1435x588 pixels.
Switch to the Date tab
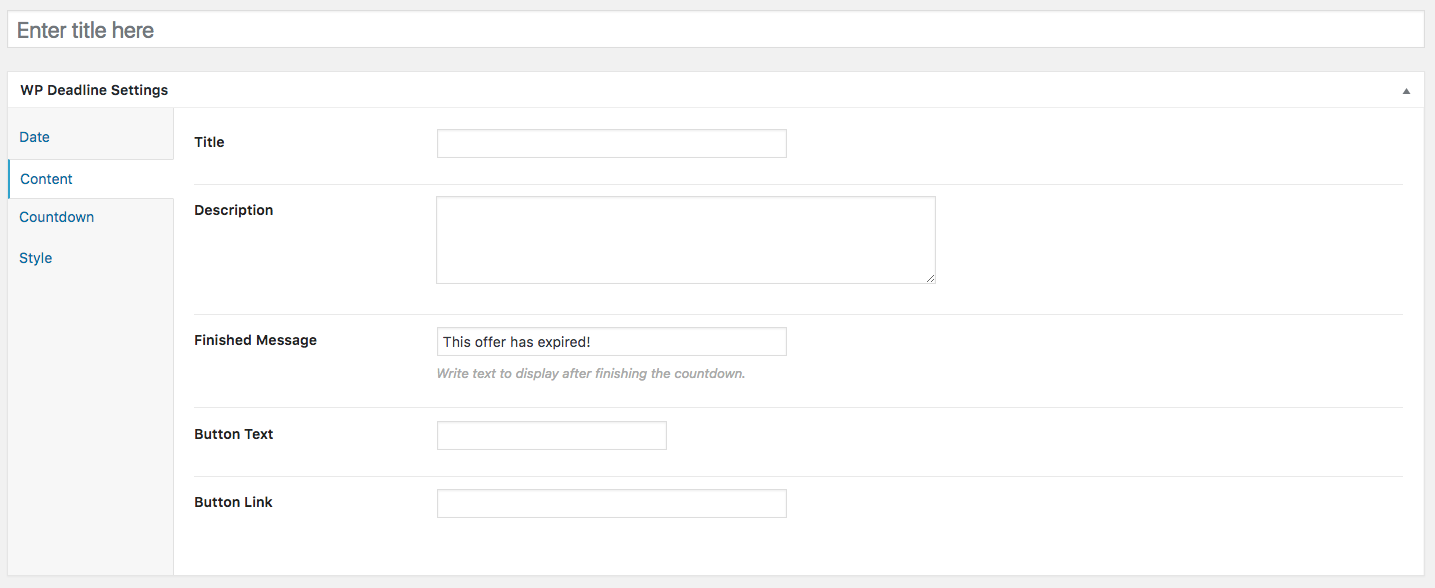click(34, 137)
